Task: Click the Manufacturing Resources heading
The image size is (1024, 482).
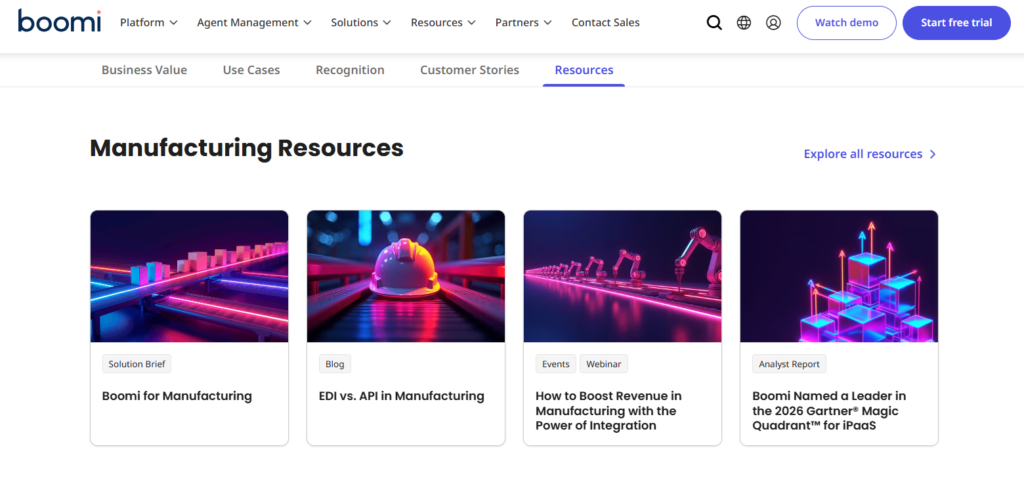Action: pos(247,148)
